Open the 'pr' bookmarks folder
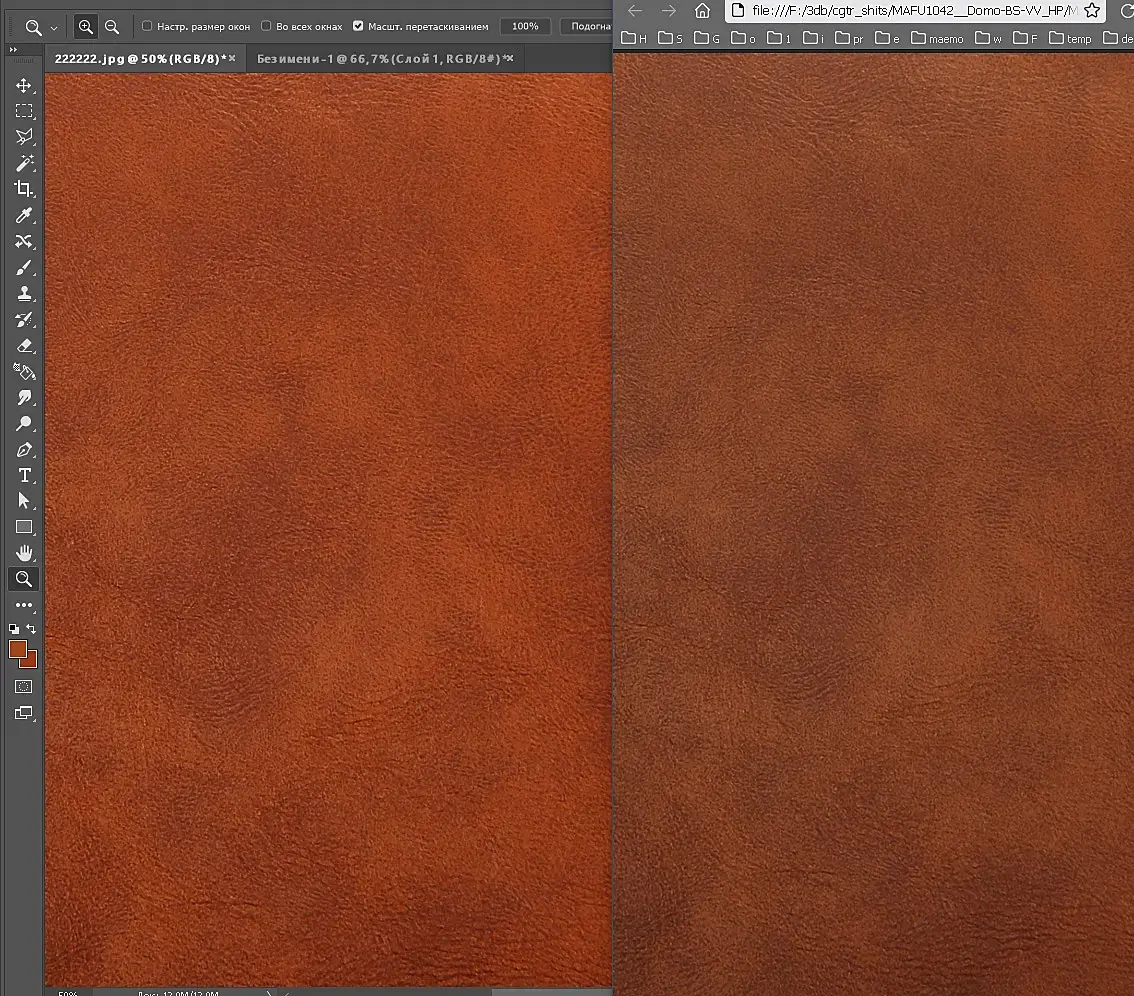Image resolution: width=1134 pixels, height=996 pixels. pos(849,38)
